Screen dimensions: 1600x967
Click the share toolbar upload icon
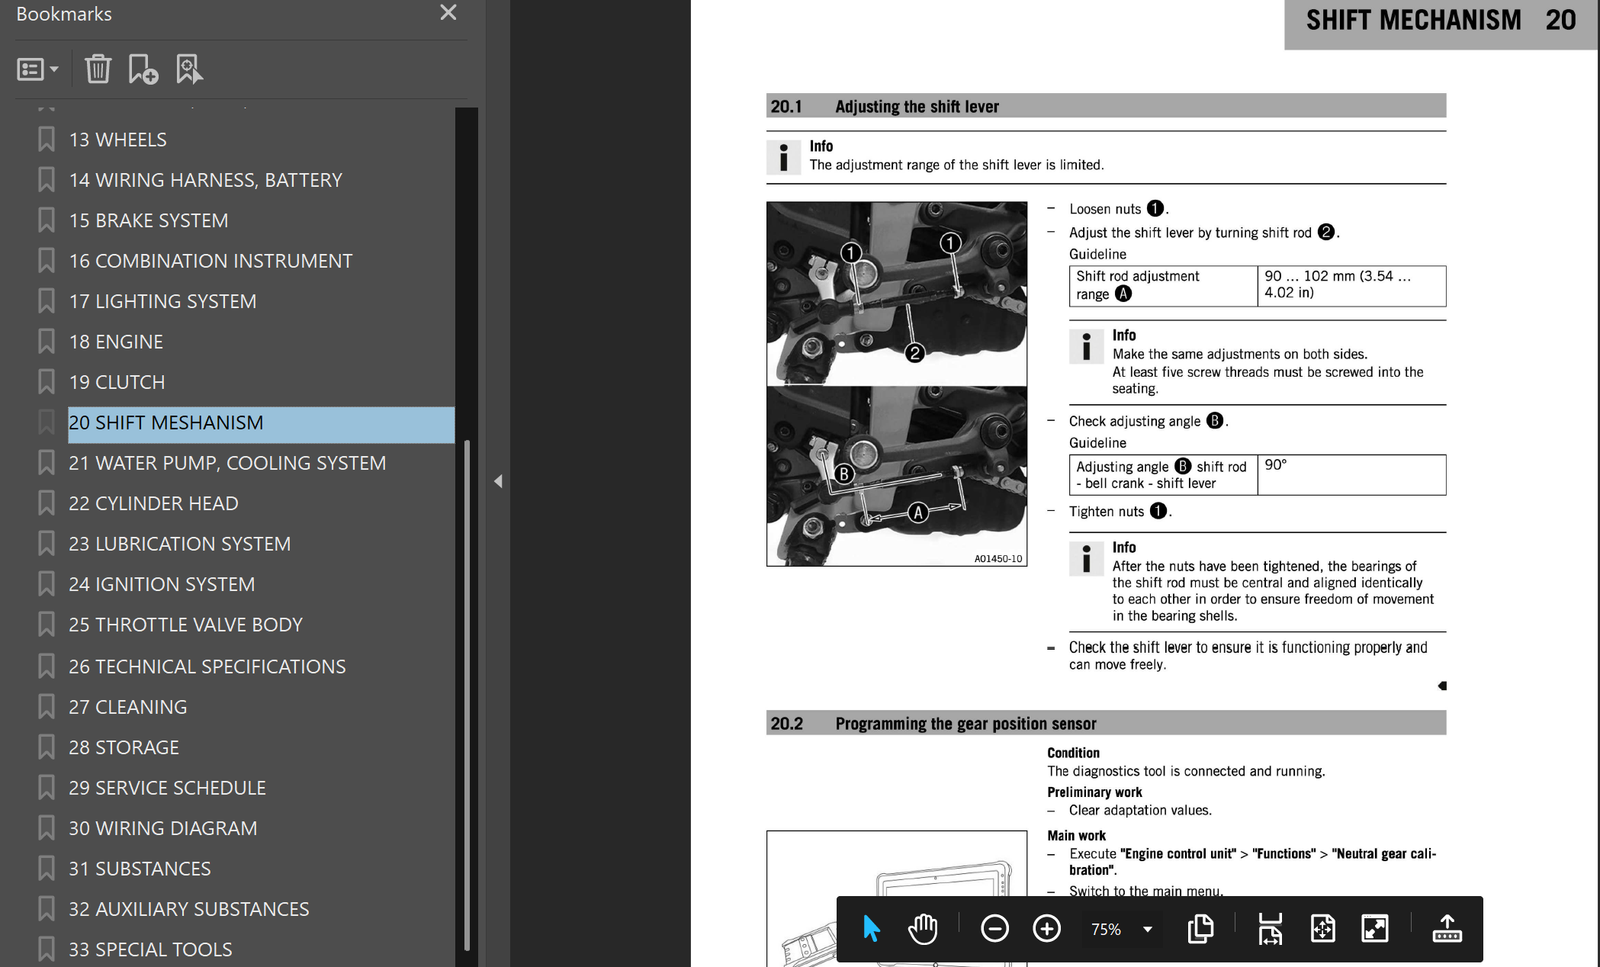pyautogui.click(x=1447, y=929)
